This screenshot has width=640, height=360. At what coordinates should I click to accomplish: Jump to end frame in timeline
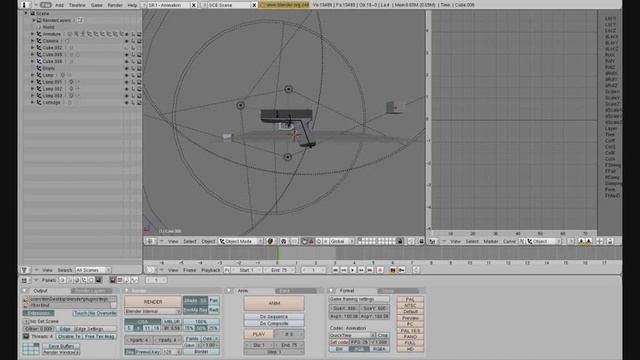pyautogui.click(x=370, y=270)
